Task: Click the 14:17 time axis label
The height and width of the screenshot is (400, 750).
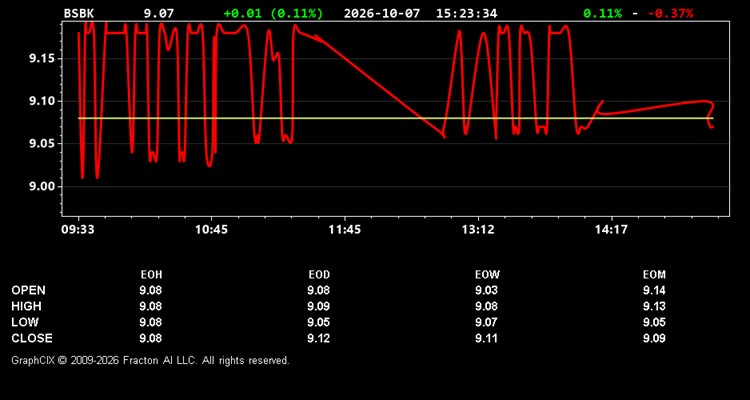Action: point(611,230)
